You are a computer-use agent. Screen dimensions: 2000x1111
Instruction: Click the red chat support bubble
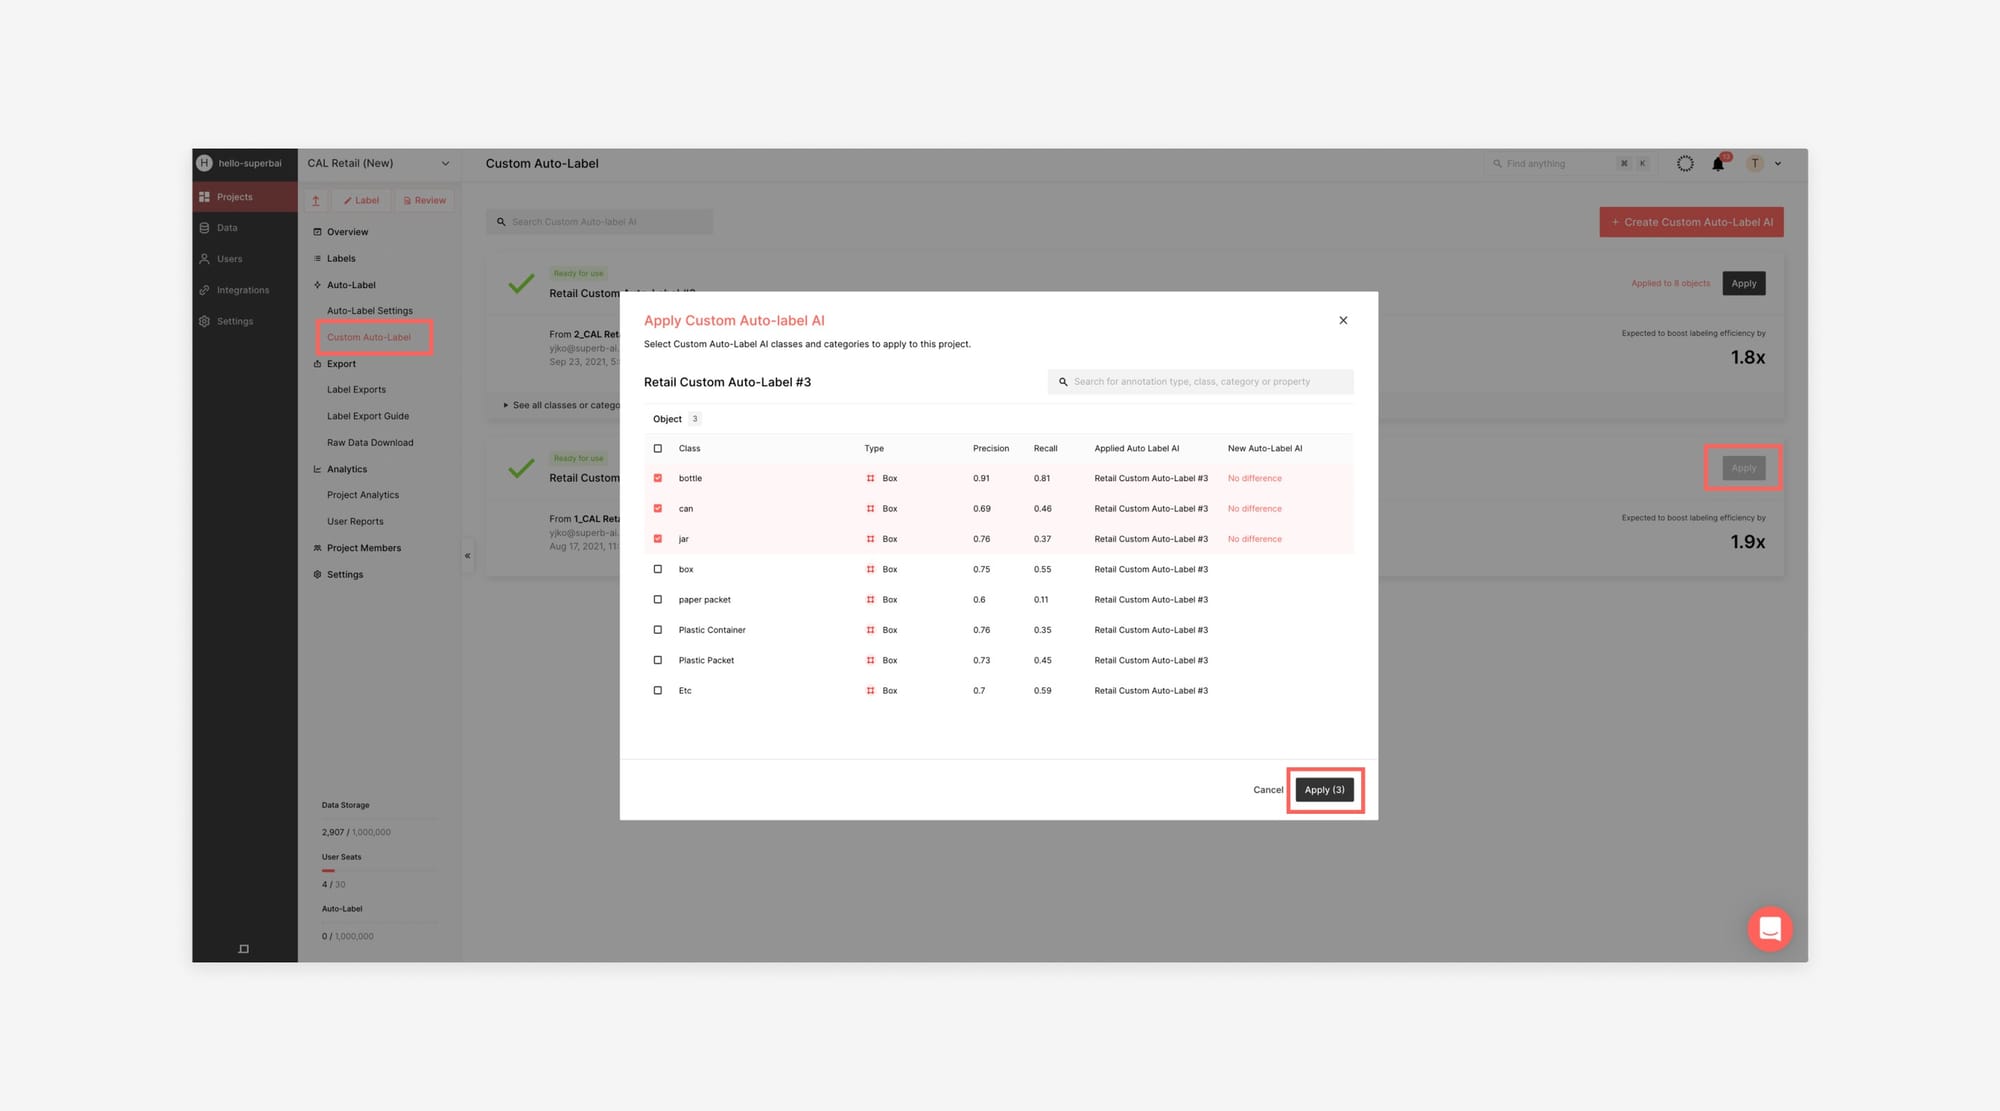click(x=1769, y=929)
